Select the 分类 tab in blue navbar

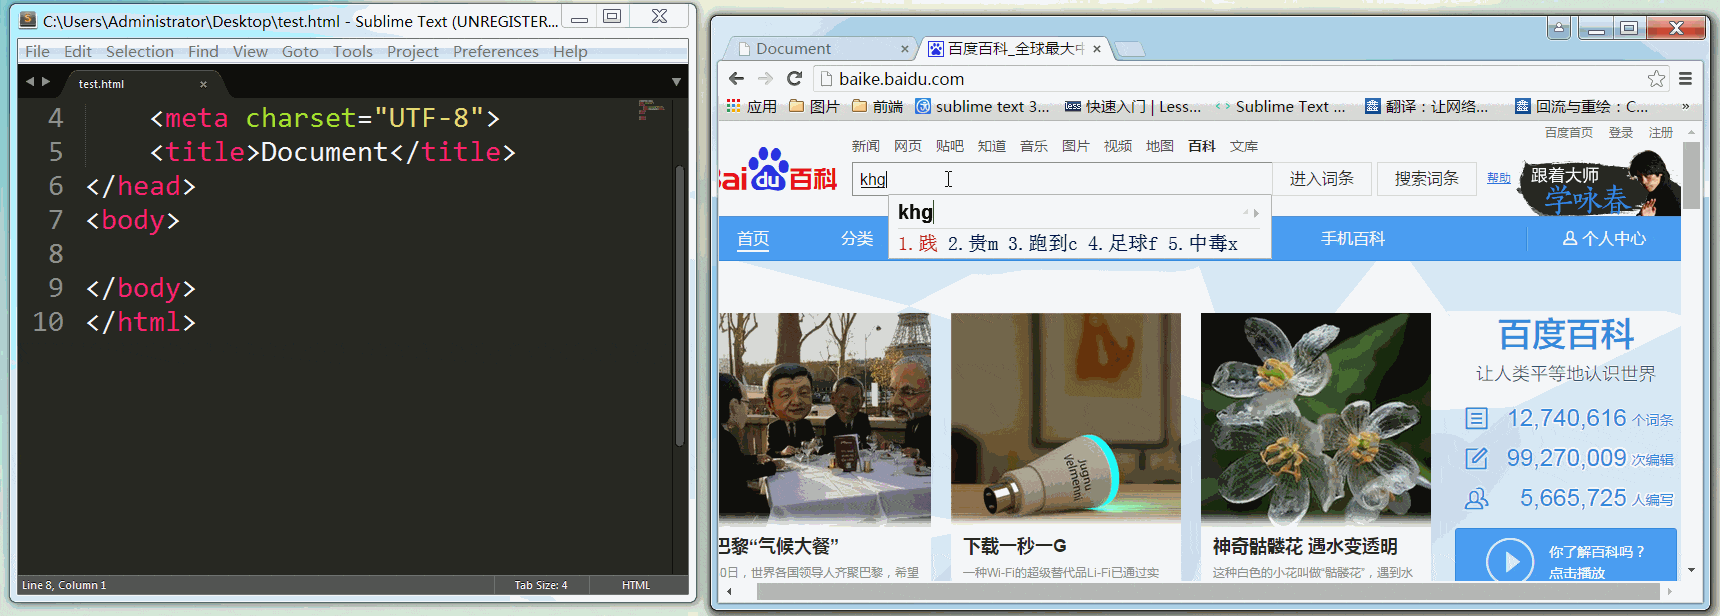point(857,239)
